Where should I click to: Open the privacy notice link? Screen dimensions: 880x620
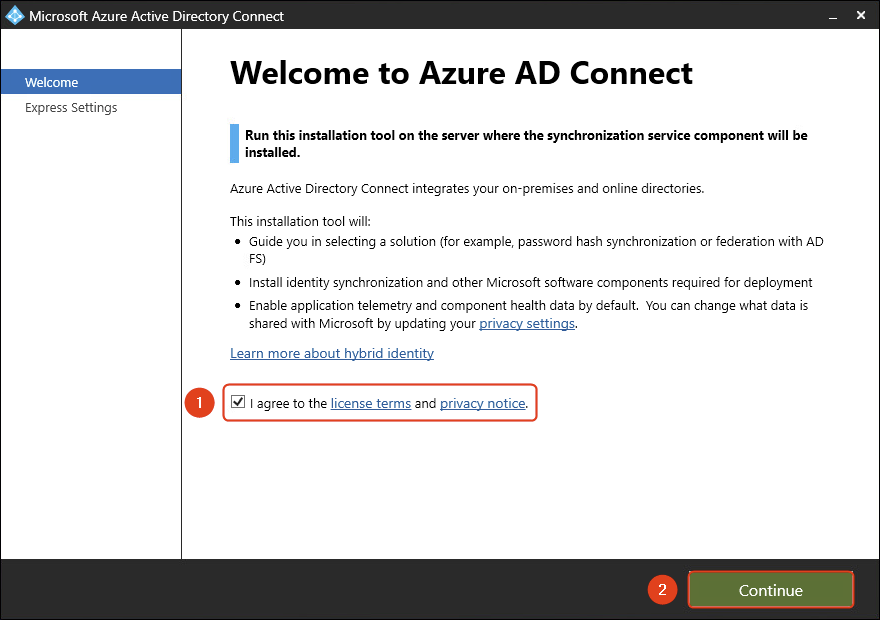click(x=482, y=403)
